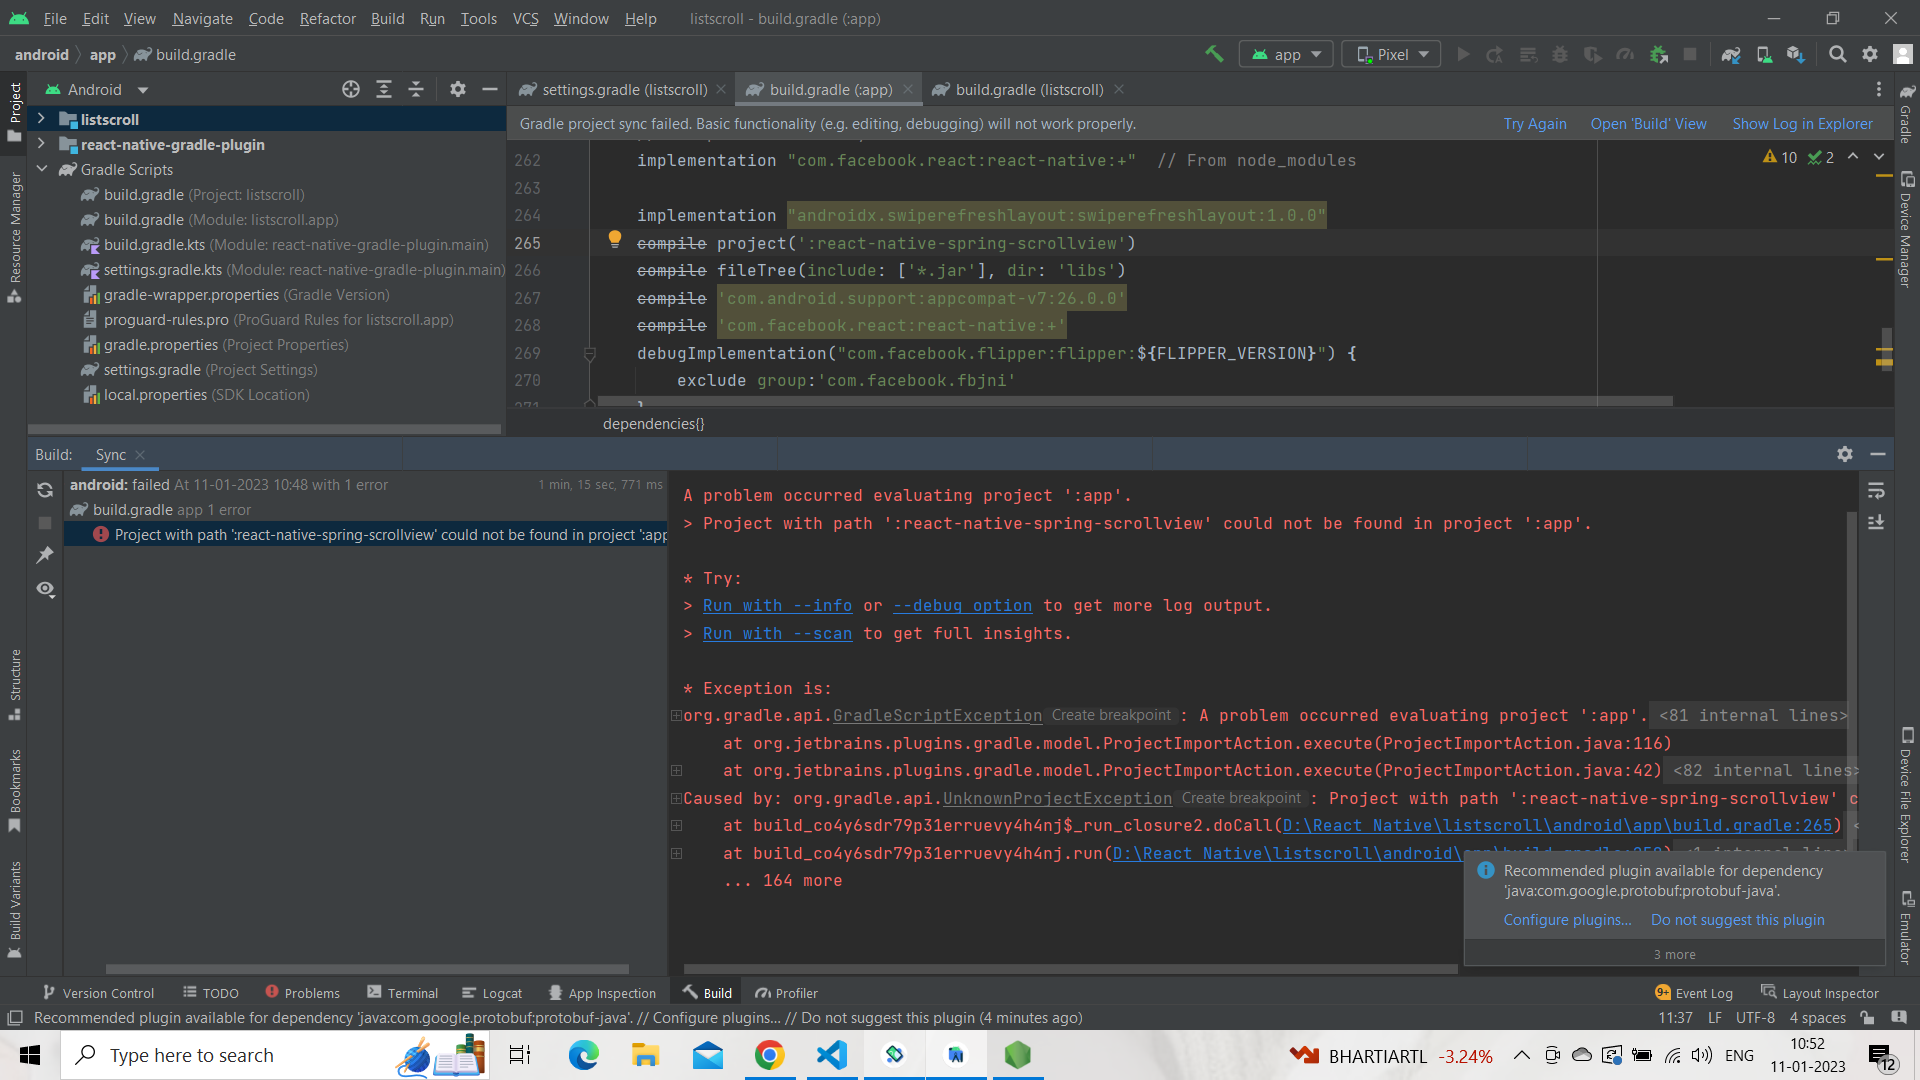Click the Try Again sync link

pos(1535,124)
